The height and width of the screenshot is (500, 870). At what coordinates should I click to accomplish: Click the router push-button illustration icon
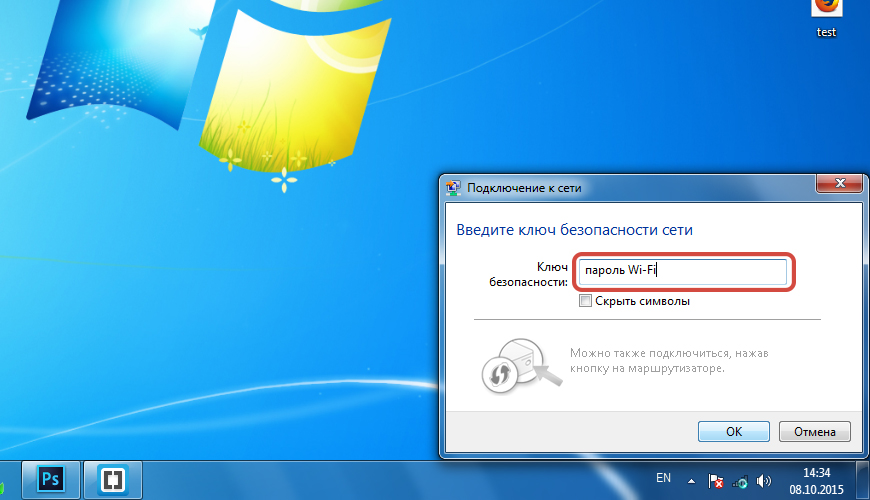click(x=520, y=366)
